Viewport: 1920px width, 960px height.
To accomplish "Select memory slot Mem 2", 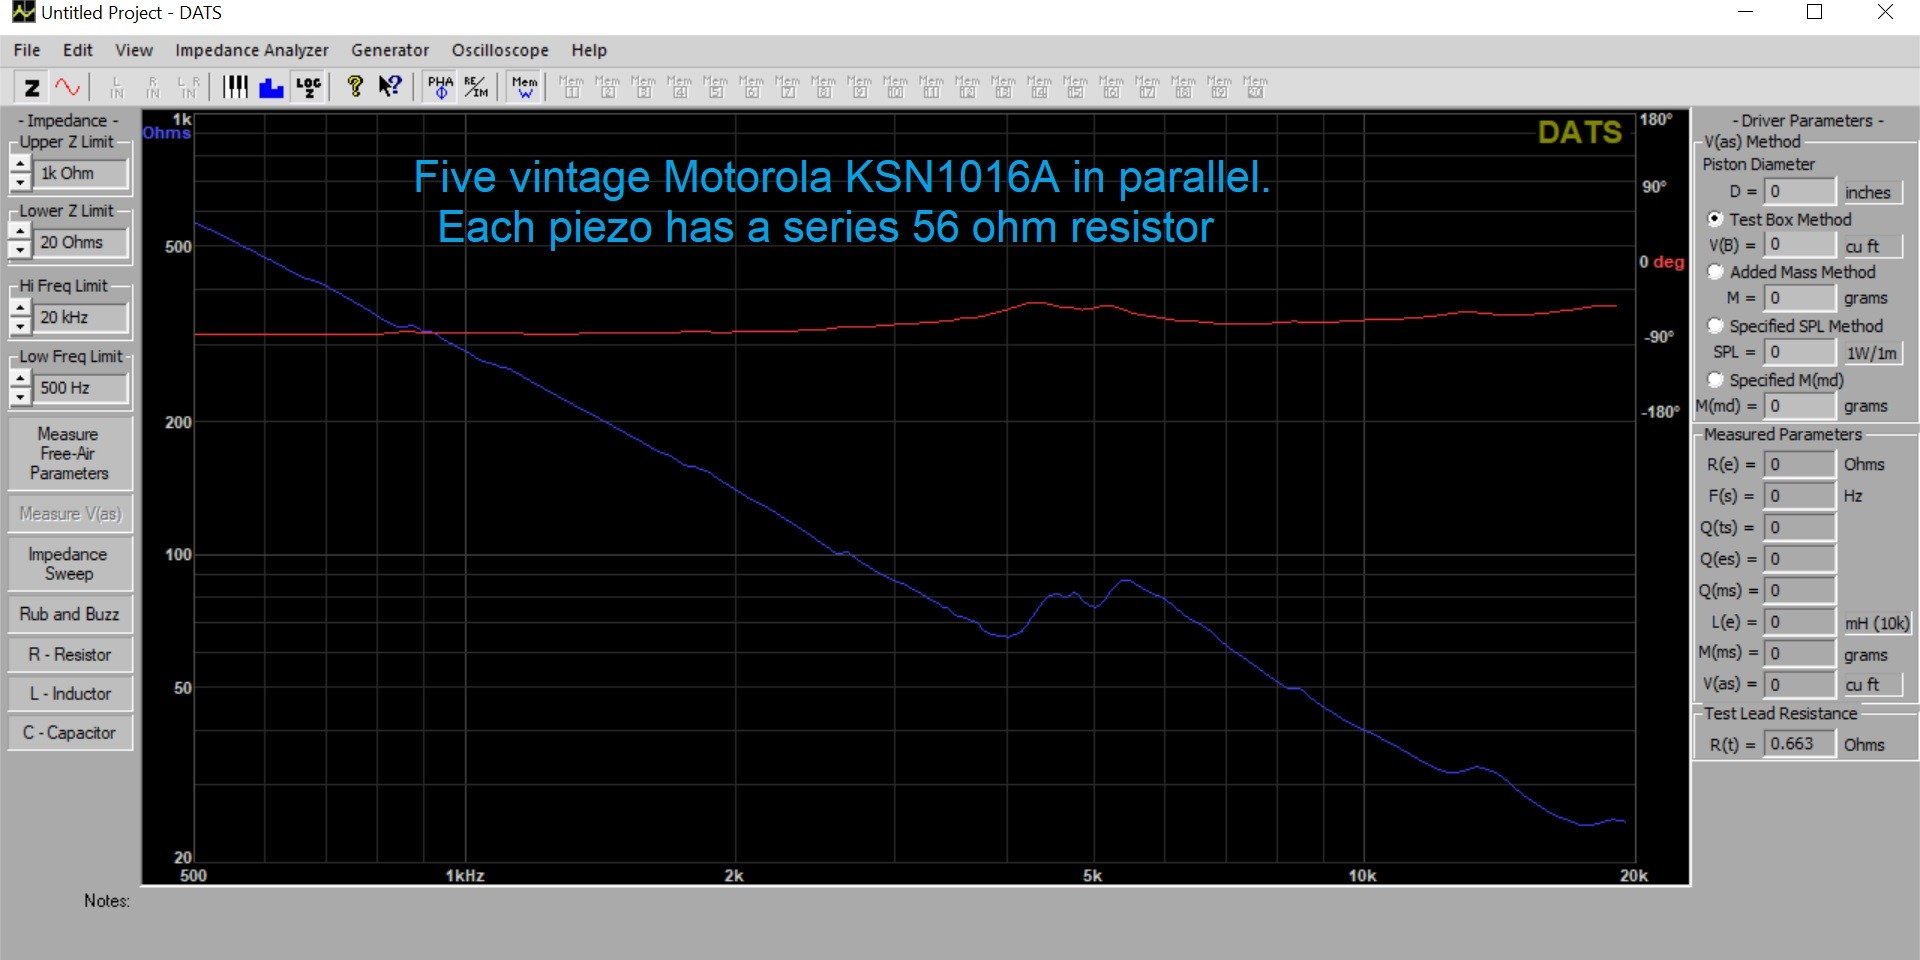I will (x=607, y=87).
